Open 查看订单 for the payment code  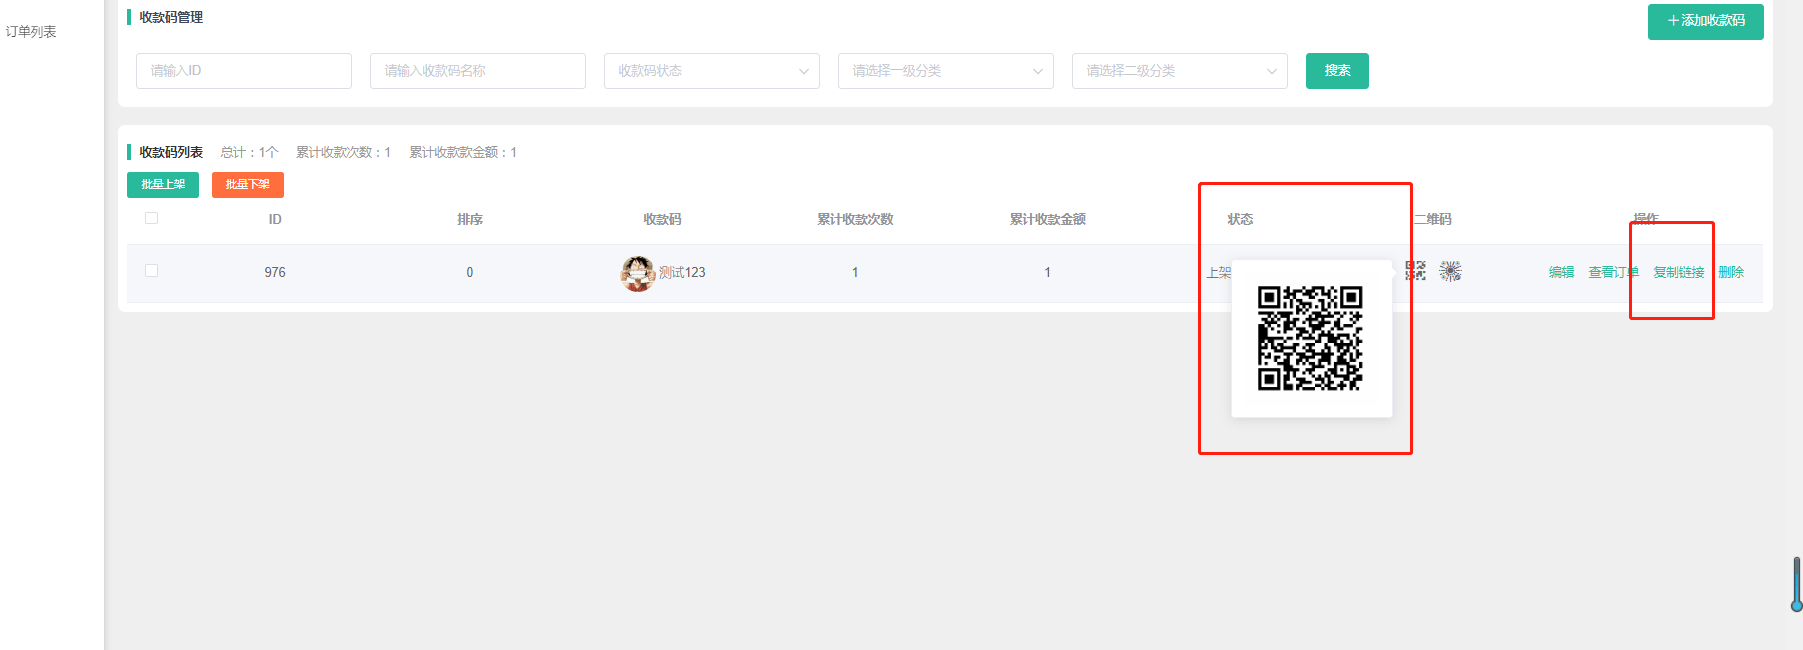tap(1613, 272)
